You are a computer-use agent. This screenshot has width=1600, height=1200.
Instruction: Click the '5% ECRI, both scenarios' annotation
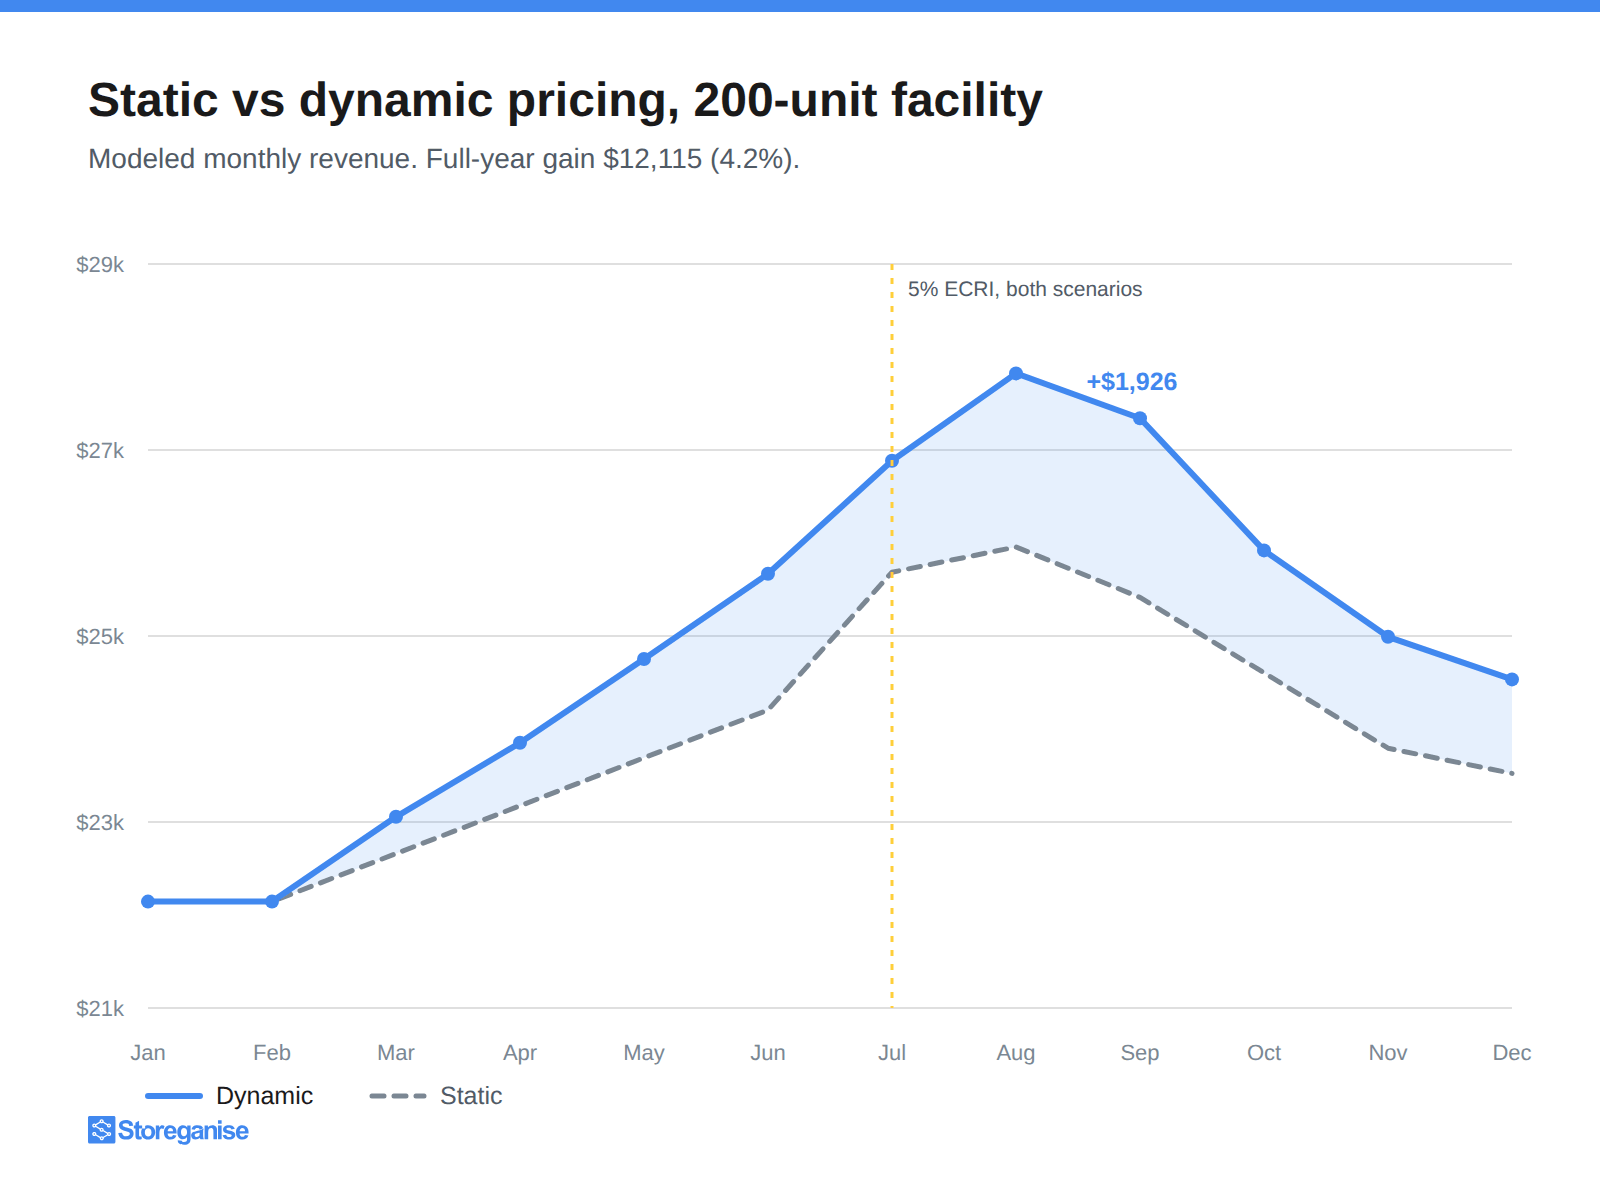point(1025,289)
